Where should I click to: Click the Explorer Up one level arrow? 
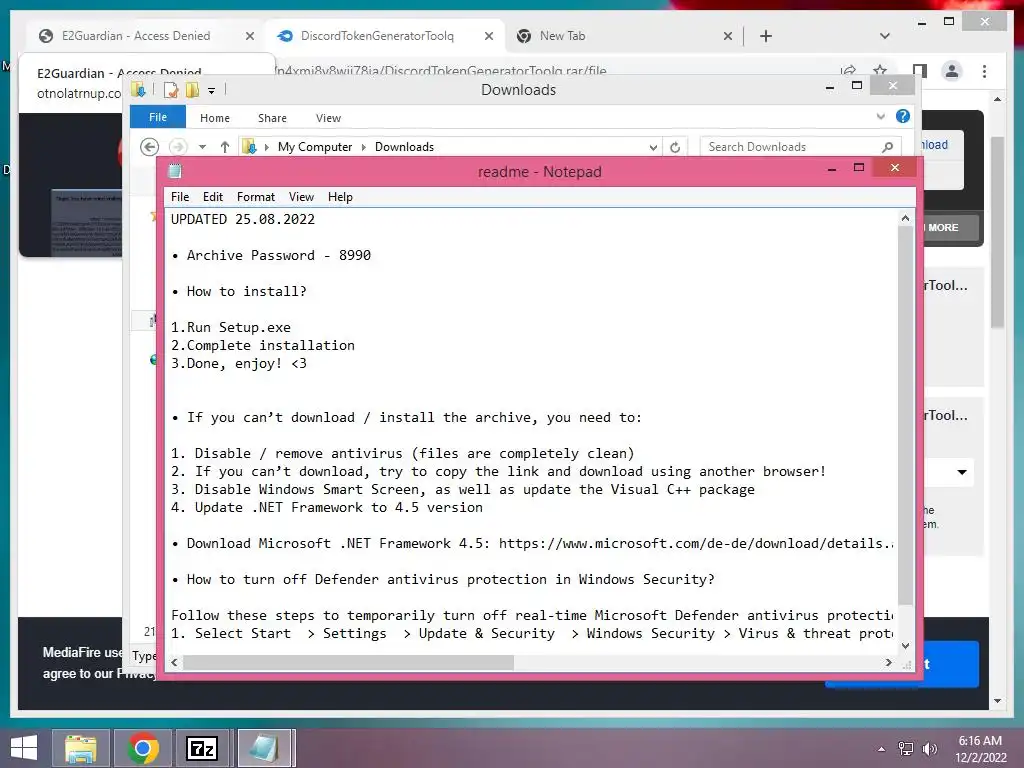pos(225,147)
